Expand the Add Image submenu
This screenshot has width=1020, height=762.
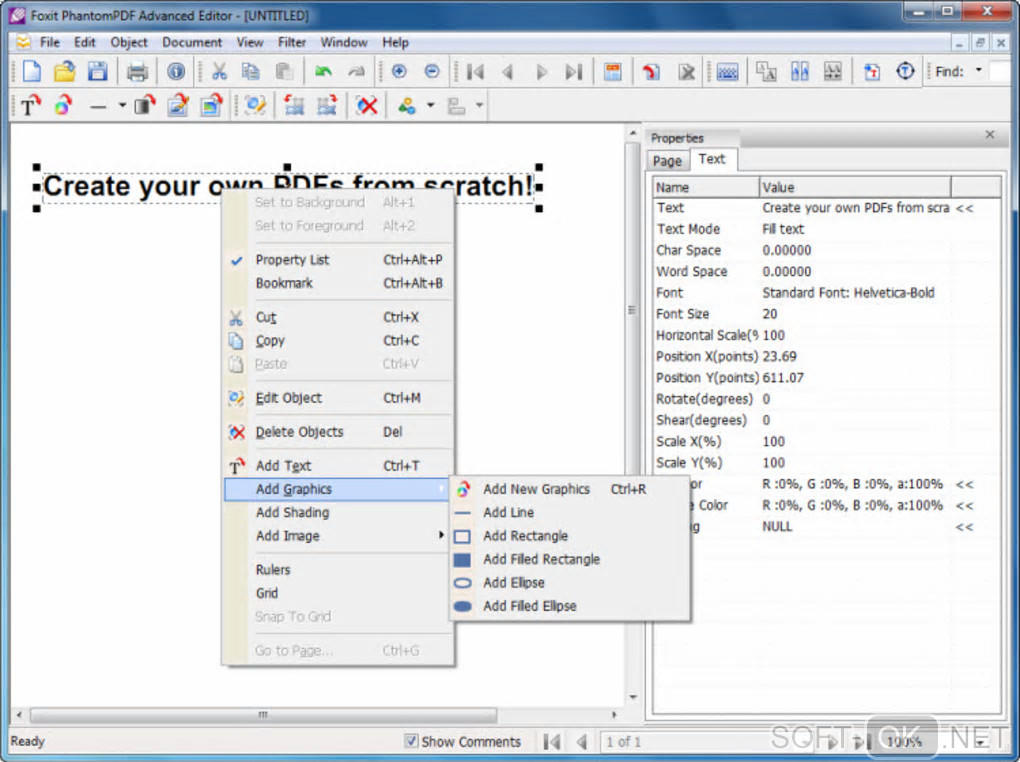[x=288, y=536]
